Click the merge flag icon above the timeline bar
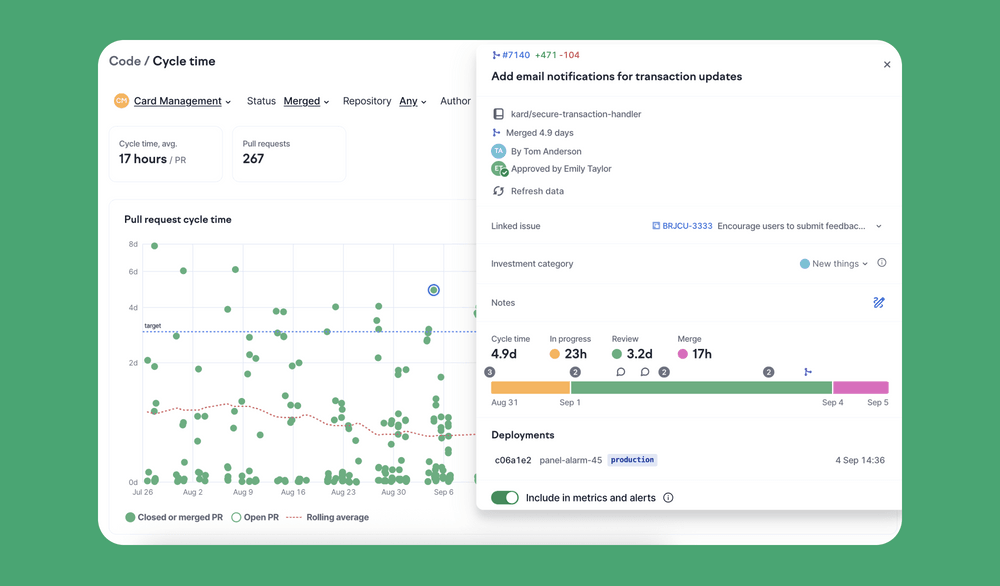 (x=808, y=371)
